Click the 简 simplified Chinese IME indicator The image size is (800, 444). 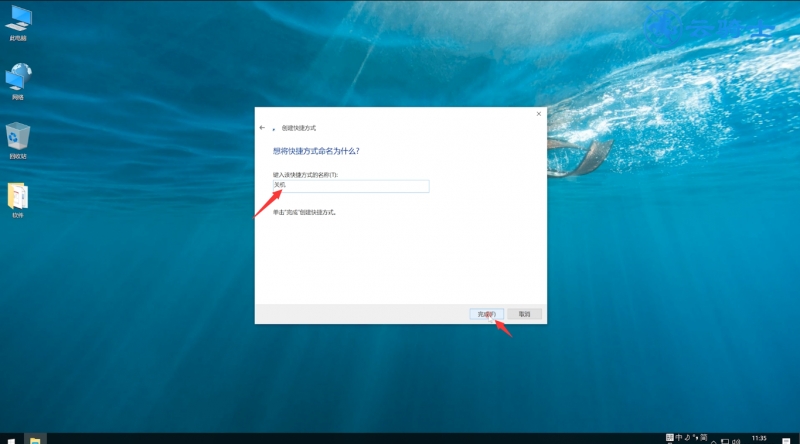click(704, 437)
